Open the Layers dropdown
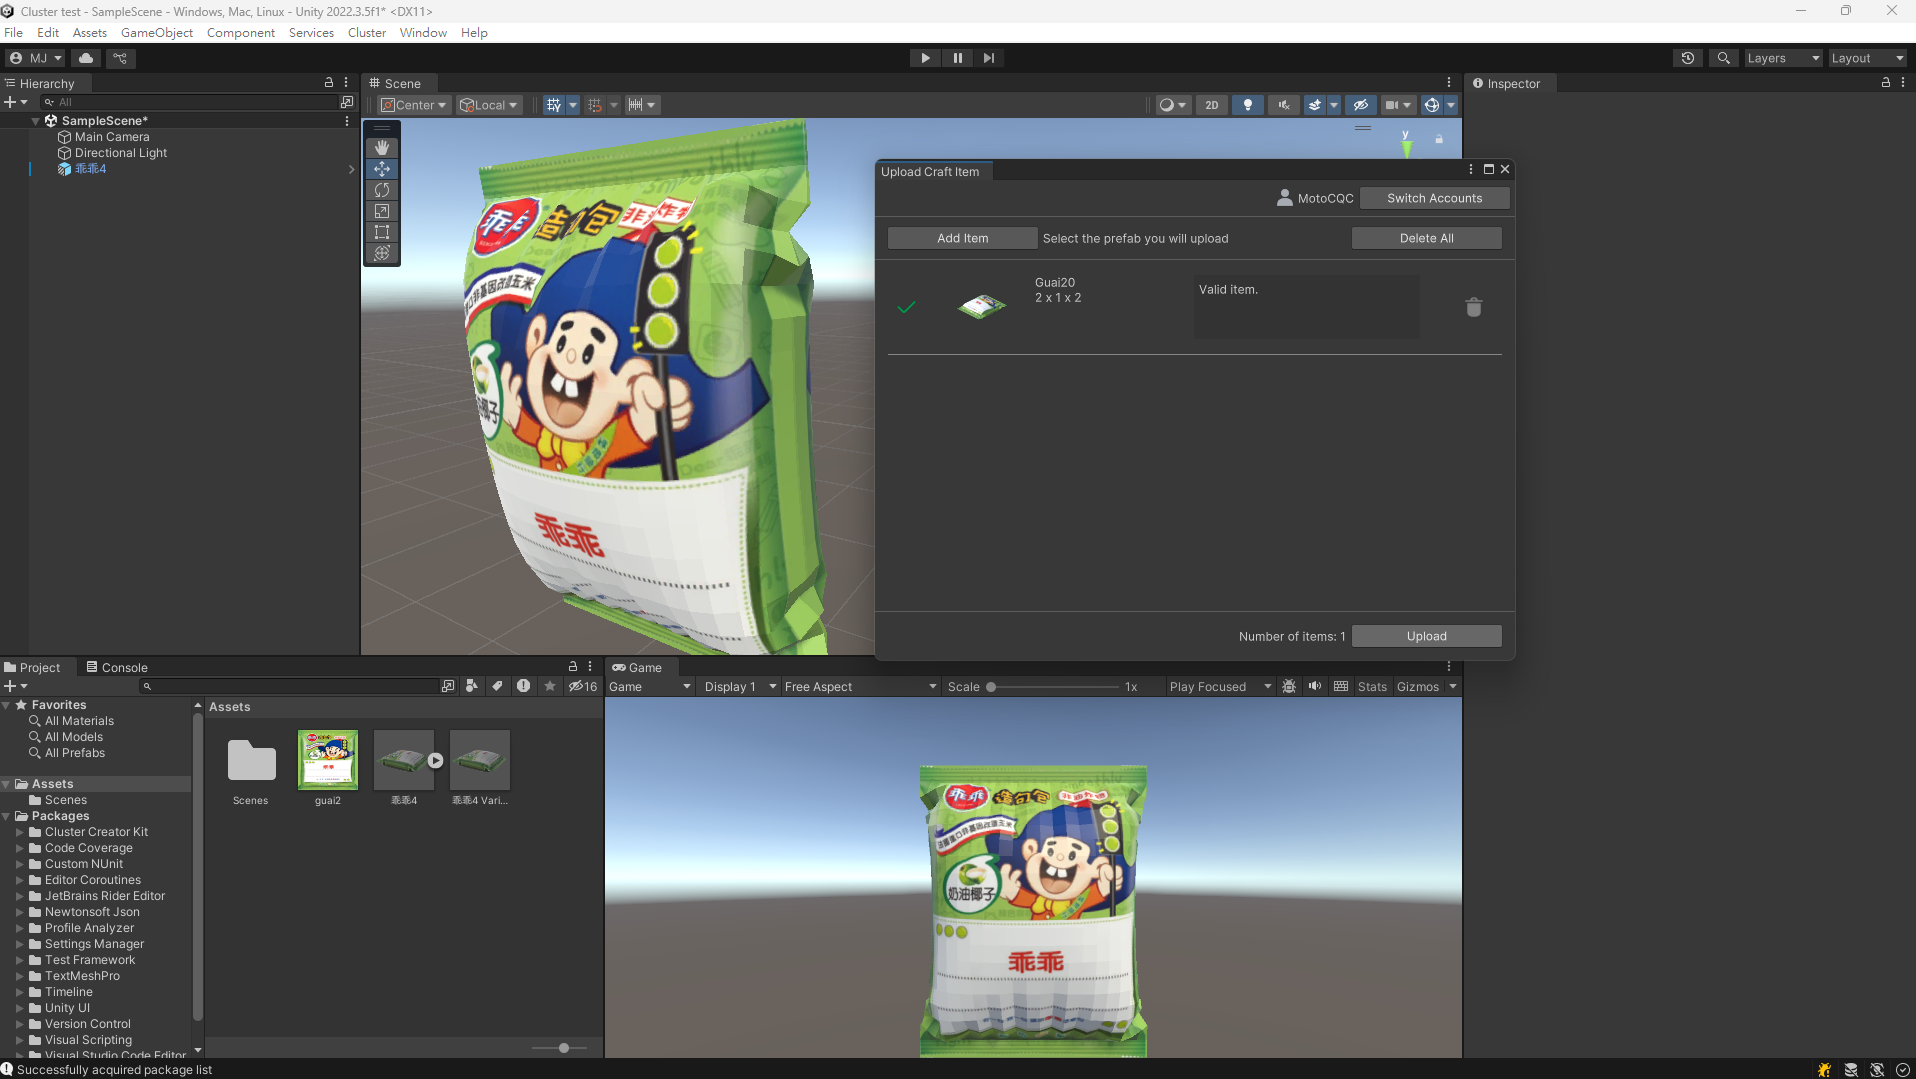Viewport: 1916px width, 1079px height. [x=1783, y=58]
